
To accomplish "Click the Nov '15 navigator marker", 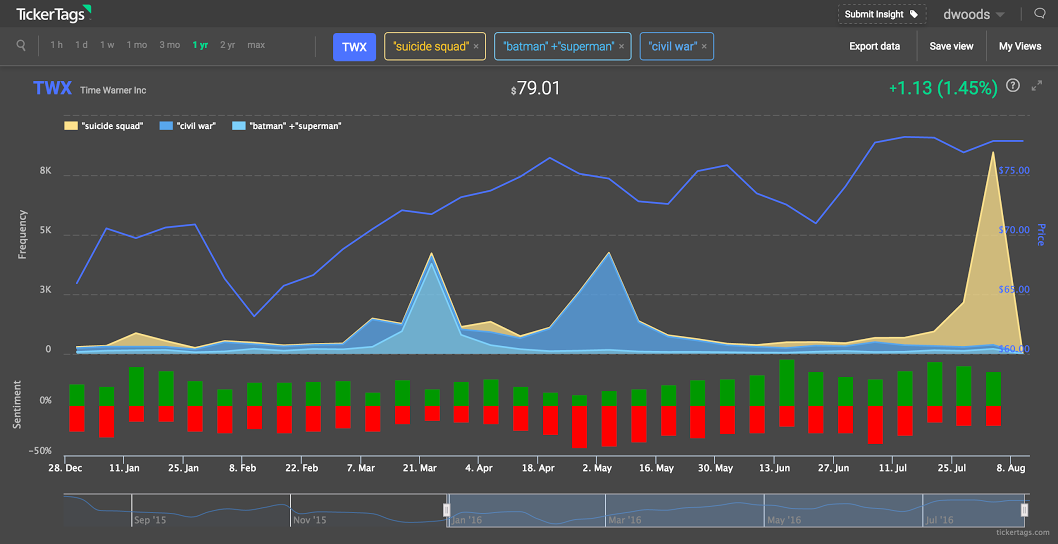I will [310, 520].
